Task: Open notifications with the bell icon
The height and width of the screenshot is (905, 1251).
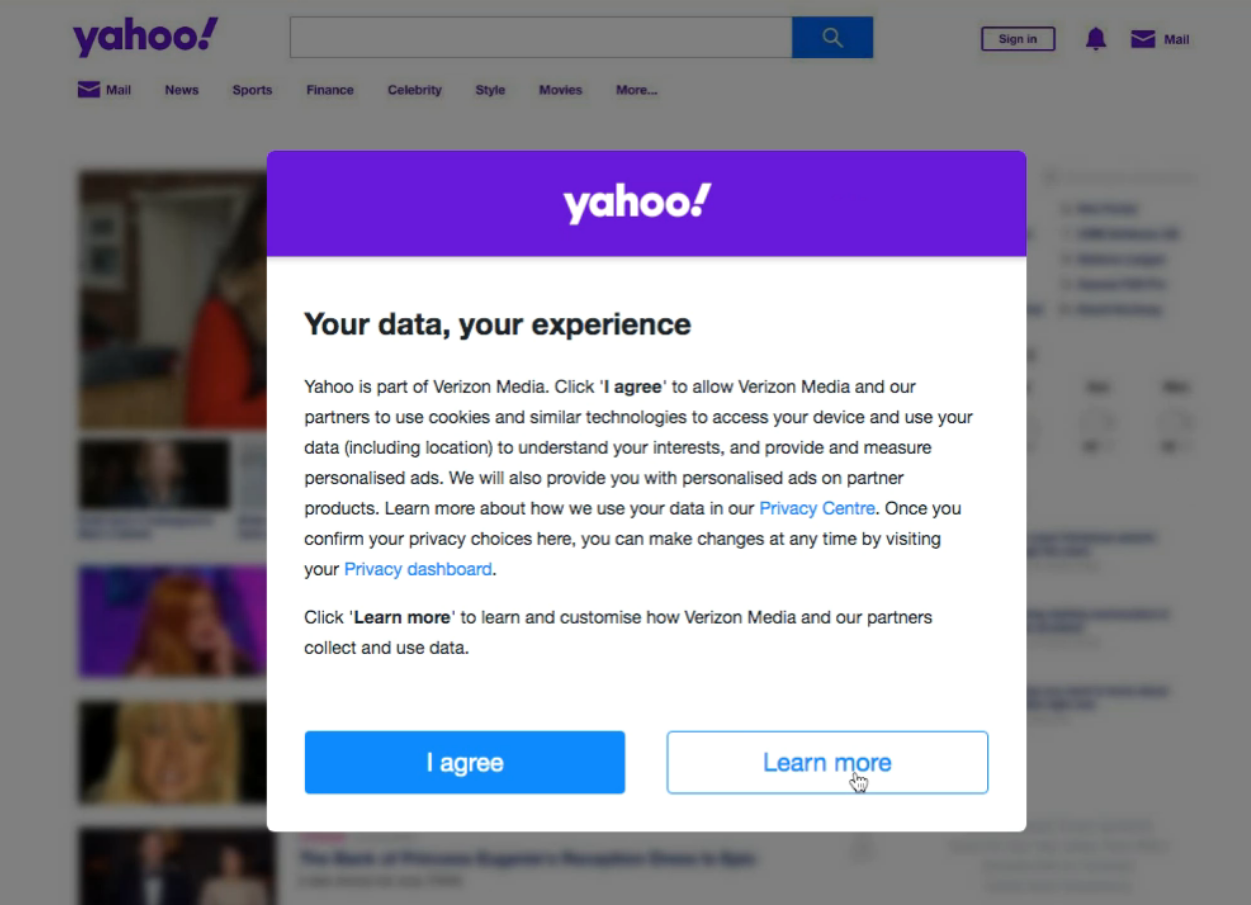Action: 1096,39
